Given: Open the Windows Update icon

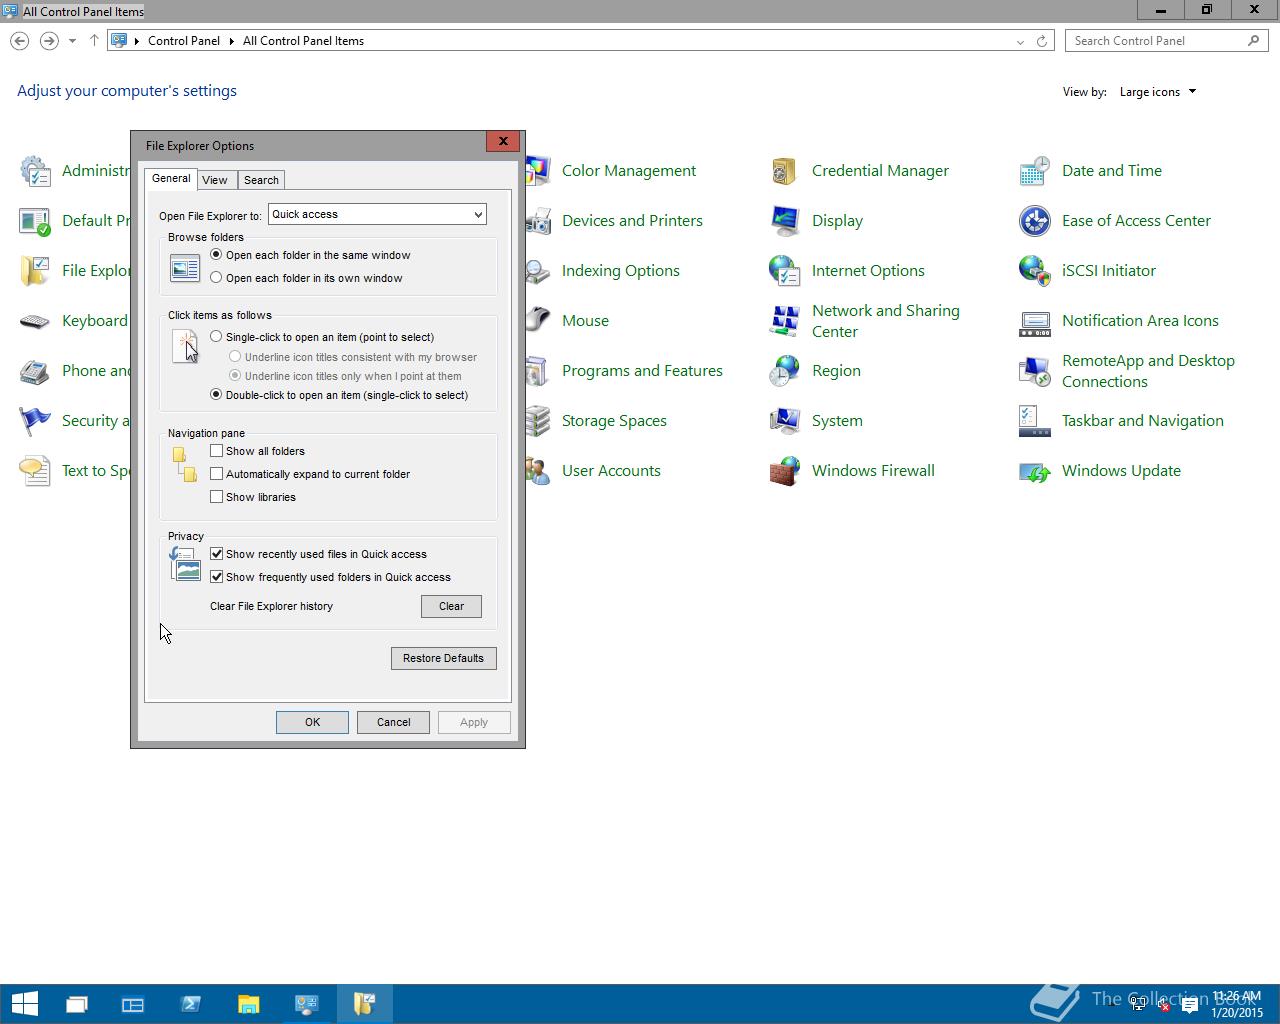Looking at the screenshot, I should pyautogui.click(x=1034, y=471).
